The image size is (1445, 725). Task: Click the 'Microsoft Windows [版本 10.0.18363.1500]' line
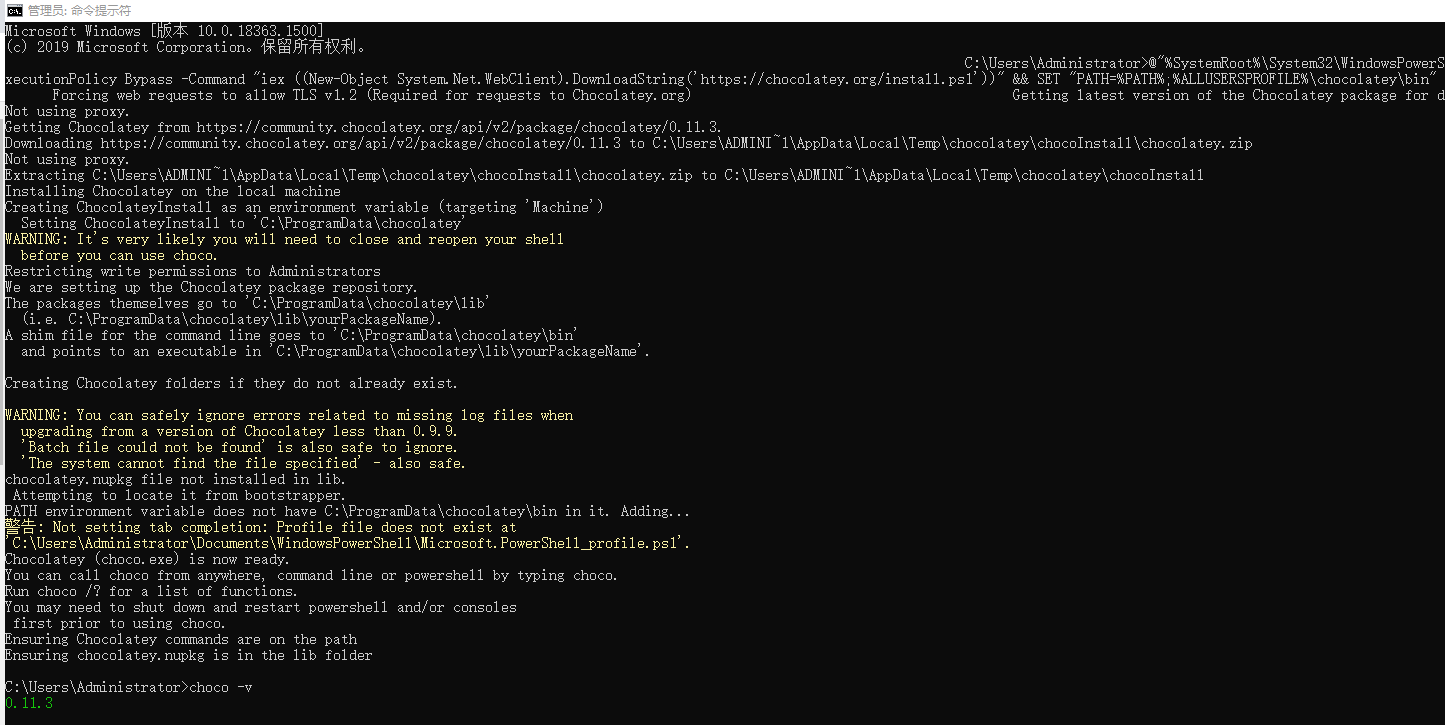164,31
